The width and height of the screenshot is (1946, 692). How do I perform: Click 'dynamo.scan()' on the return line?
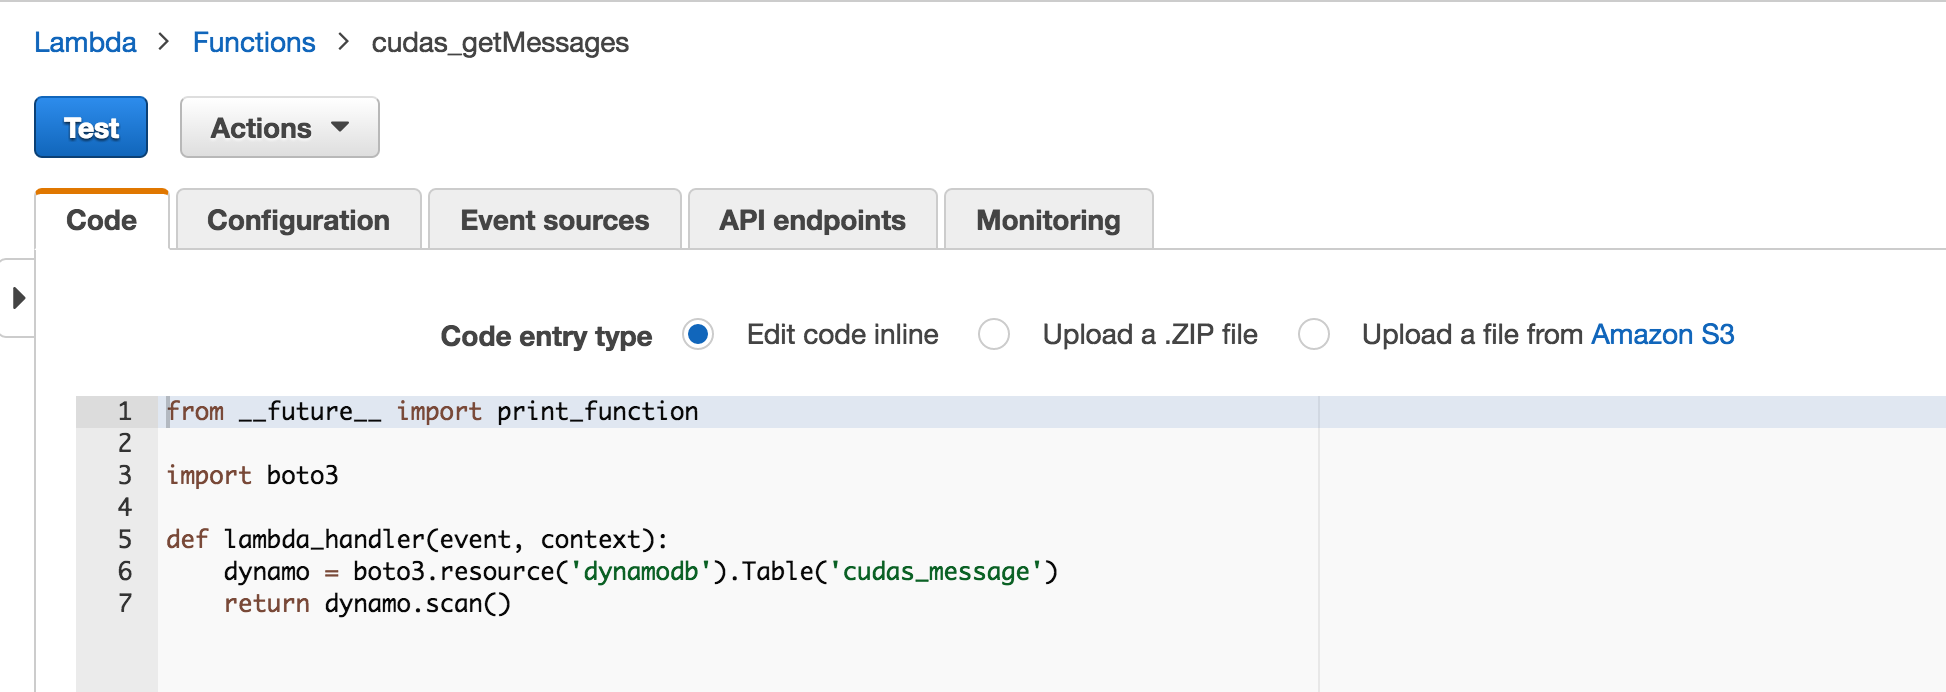click(x=418, y=603)
